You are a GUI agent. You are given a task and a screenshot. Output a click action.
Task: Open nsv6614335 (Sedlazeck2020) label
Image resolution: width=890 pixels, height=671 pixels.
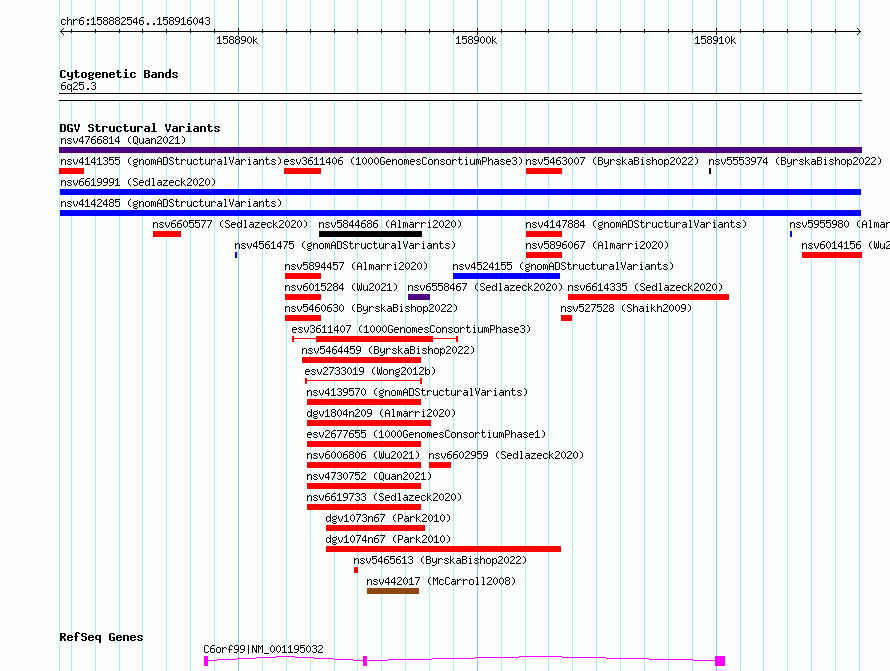(x=645, y=287)
